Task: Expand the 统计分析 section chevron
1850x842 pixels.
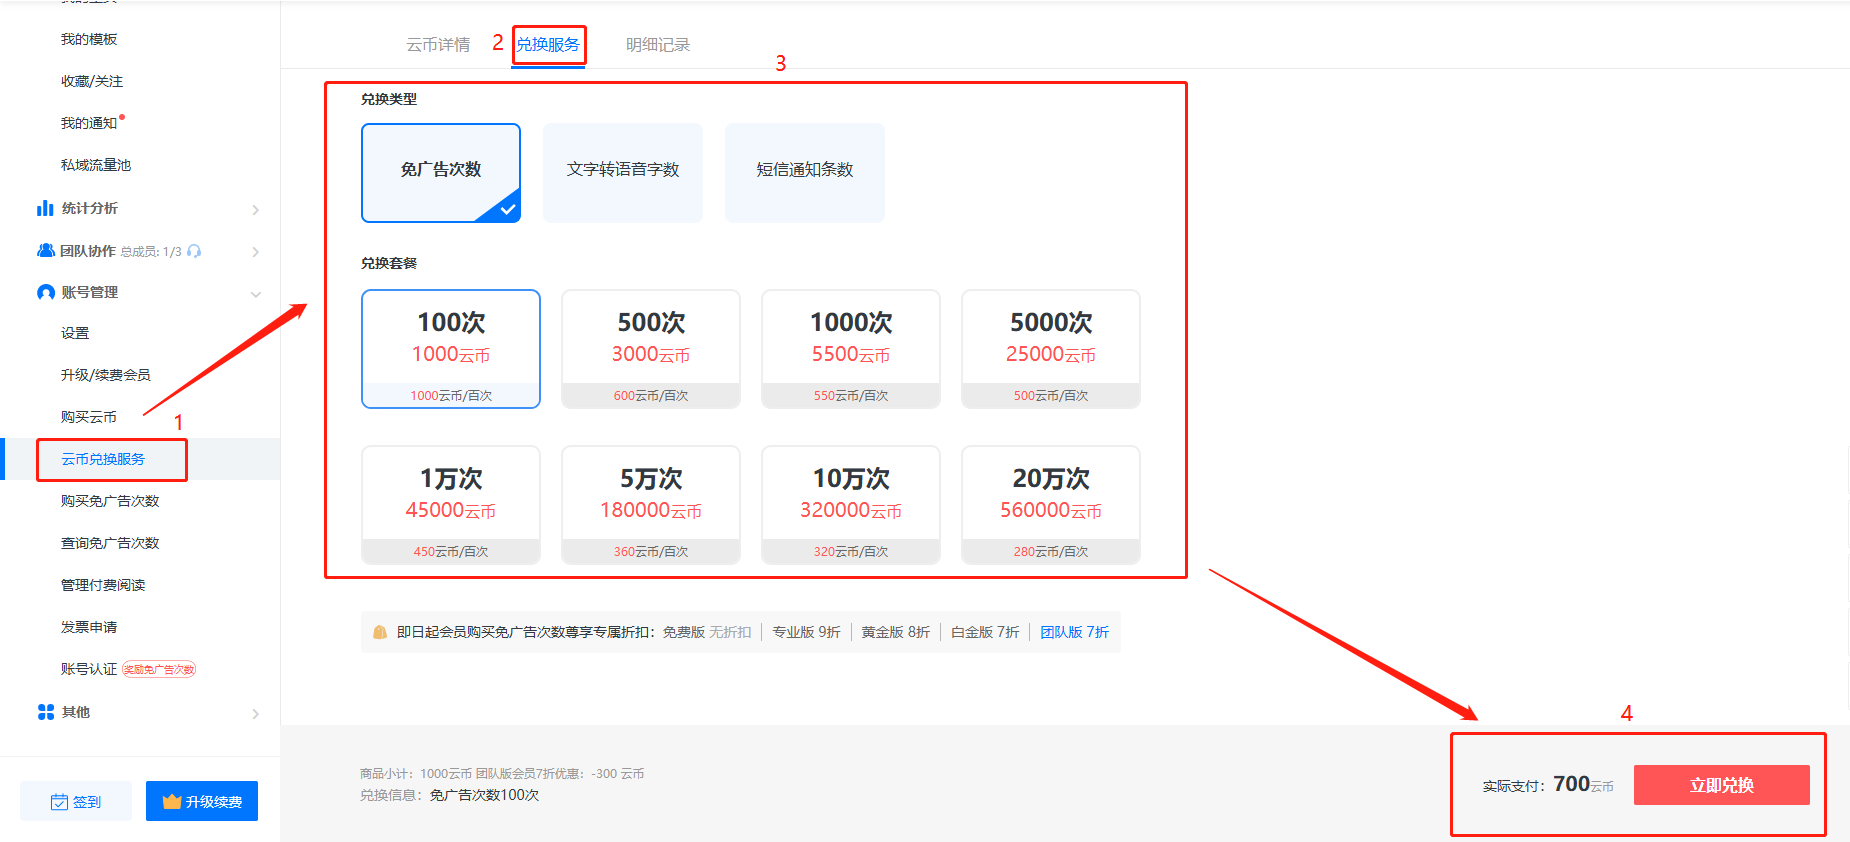Action: [x=256, y=209]
